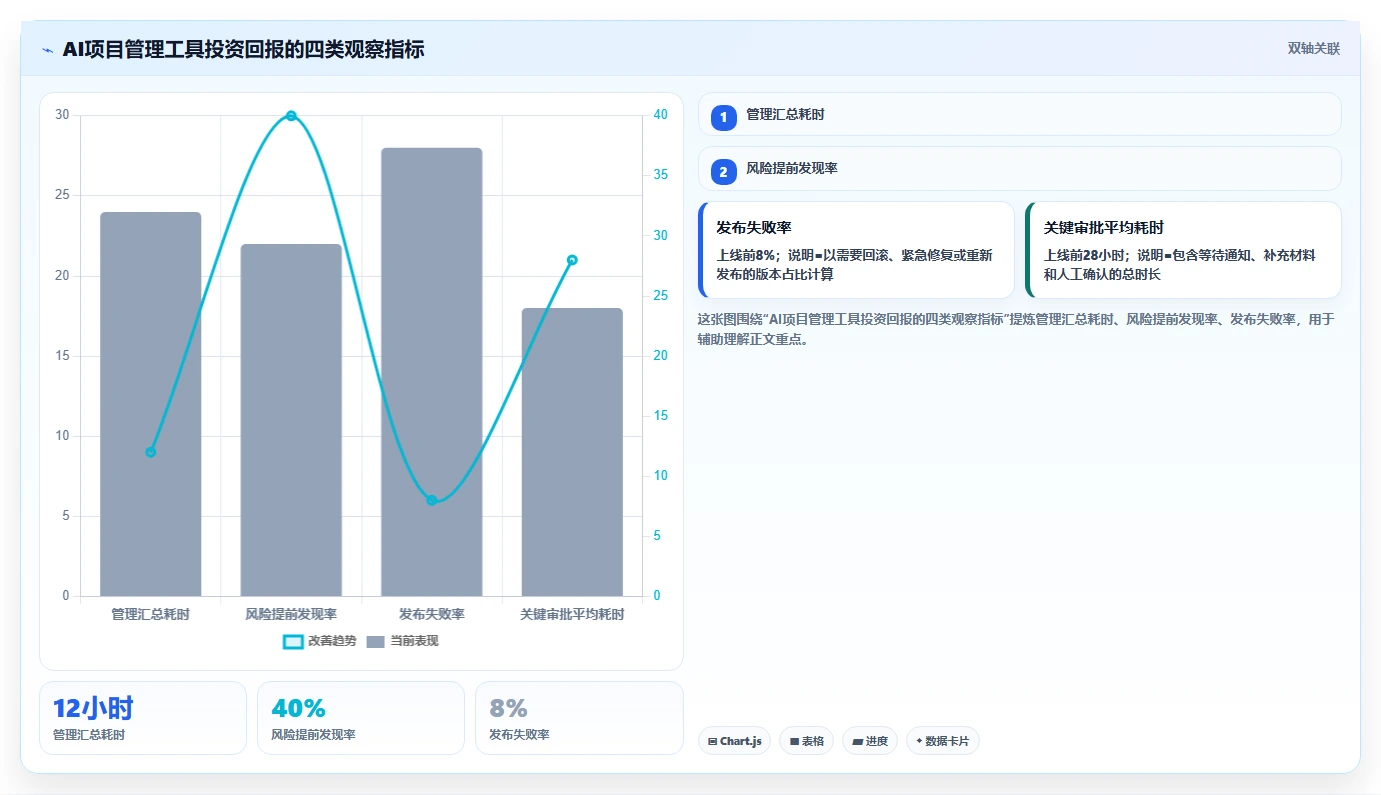Viewport: 1381px width, 795px height.
Task: Click the 风险提前发现率 bar in the chart
Action: tap(291, 420)
